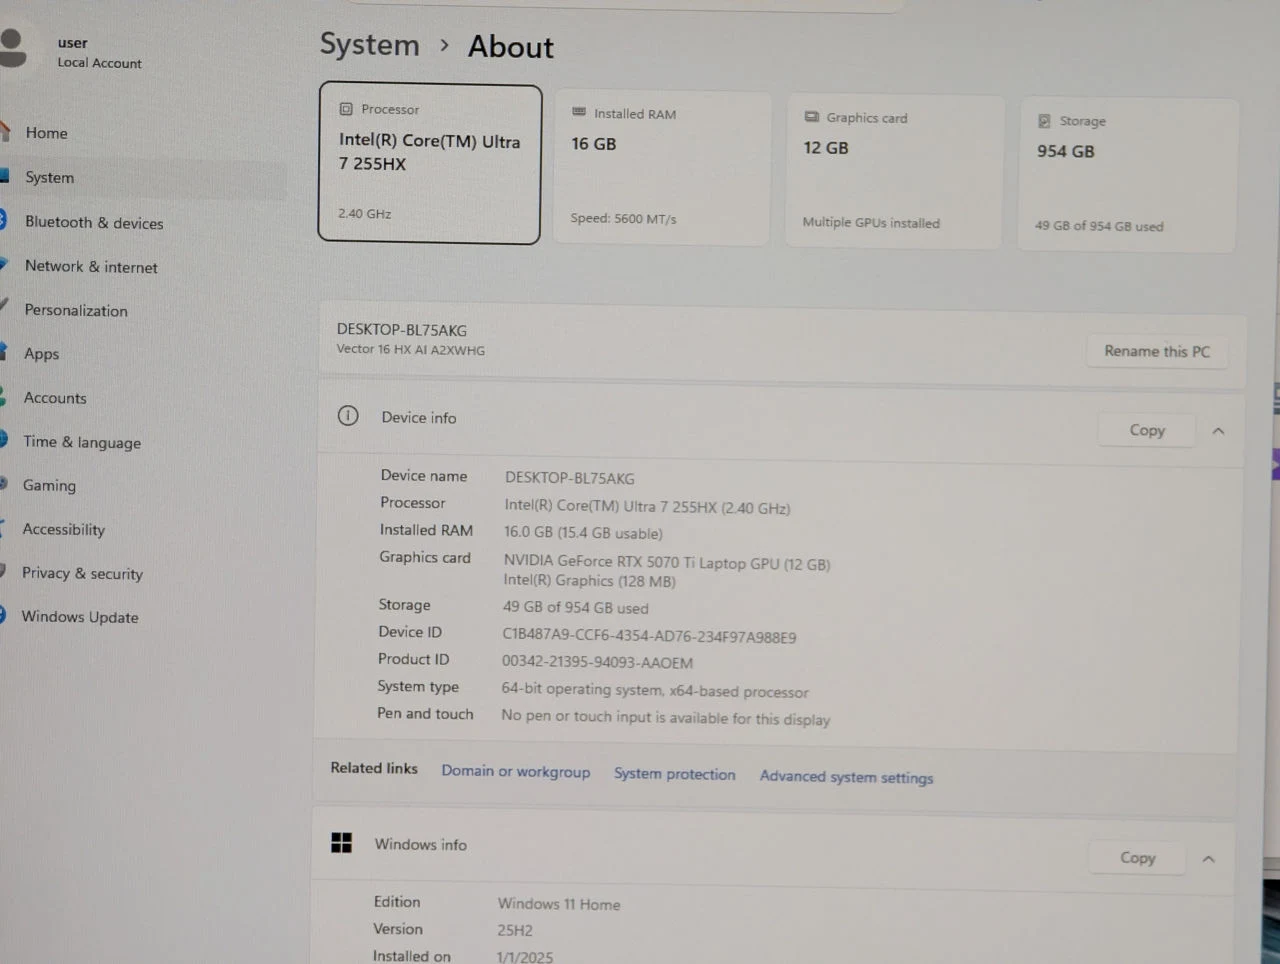The height and width of the screenshot is (964, 1280).
Task: Go back to System via breadcrumb
Action: (369, 45)
